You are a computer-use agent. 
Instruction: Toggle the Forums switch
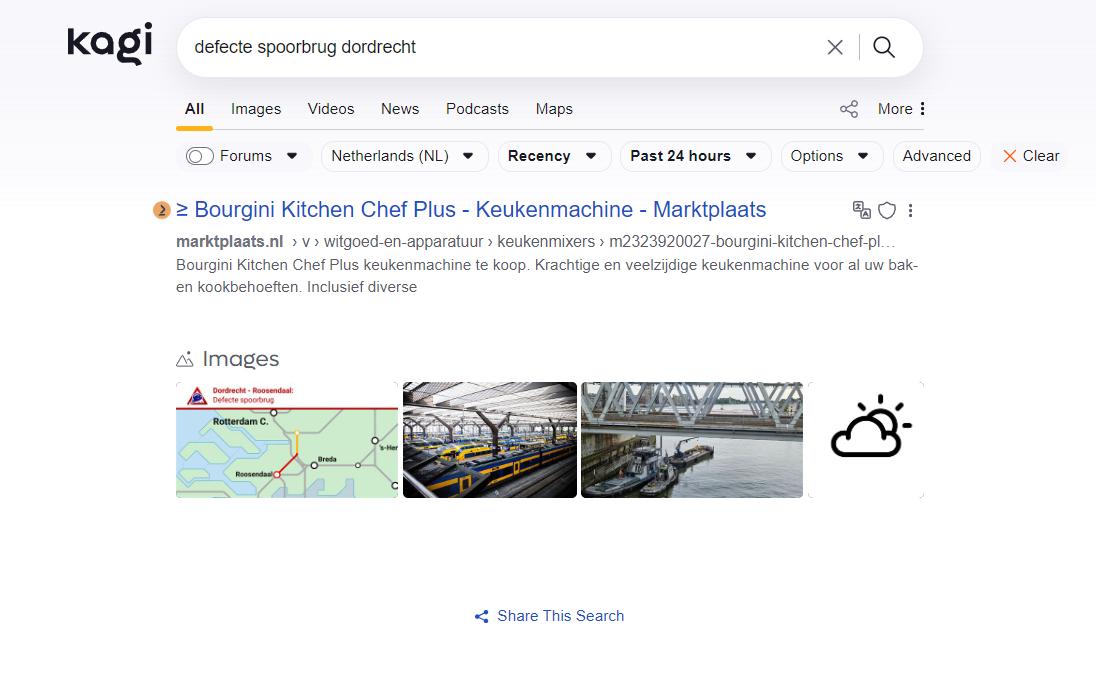pyautogui.click(x=200, y=156)
